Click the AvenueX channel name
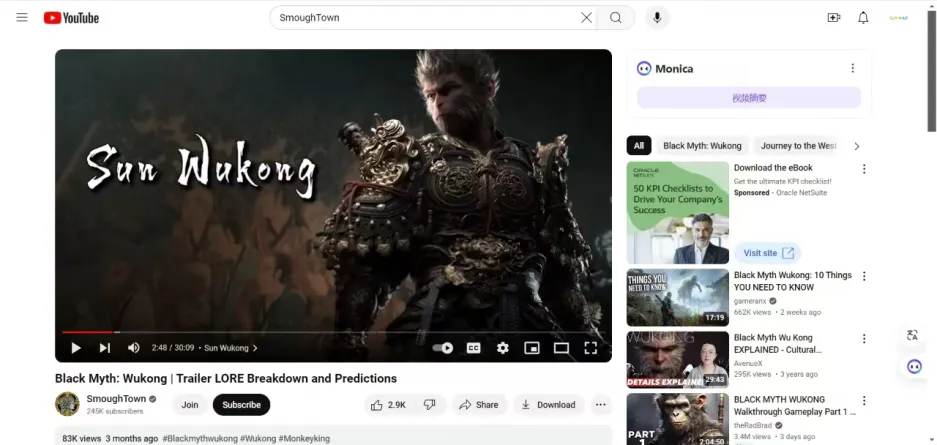This screenshot has width=937, height=445. coord(750,363)
